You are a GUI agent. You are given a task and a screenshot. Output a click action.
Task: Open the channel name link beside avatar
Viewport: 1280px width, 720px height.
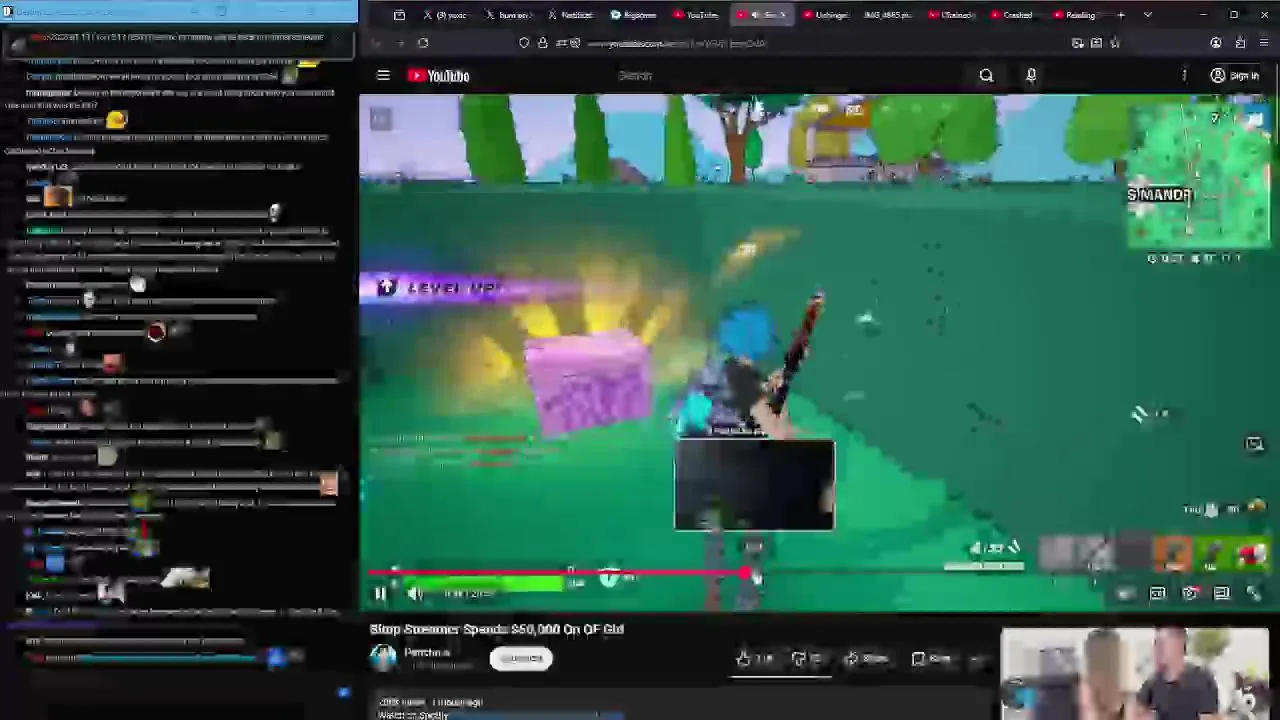coord(427,652)
